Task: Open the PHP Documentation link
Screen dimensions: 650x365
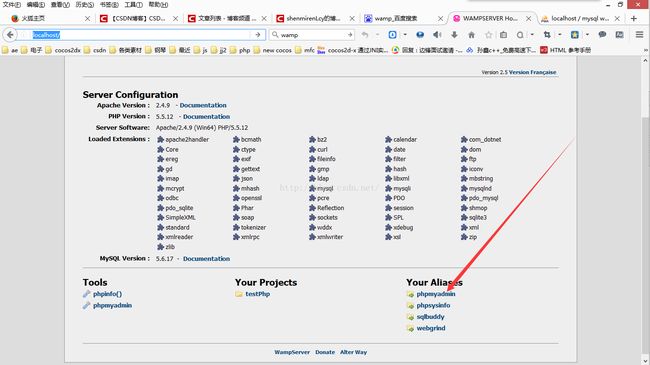Action: coord(206,117)
